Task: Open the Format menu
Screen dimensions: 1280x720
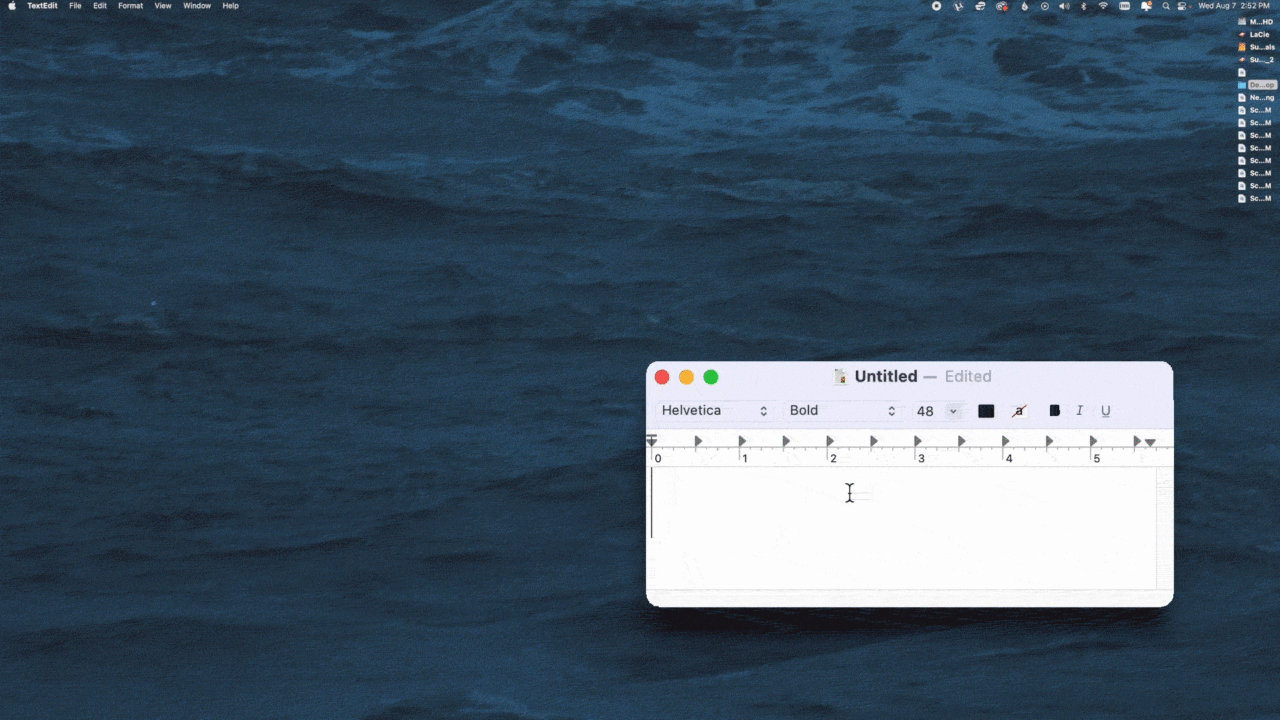Action: point(130,6)
